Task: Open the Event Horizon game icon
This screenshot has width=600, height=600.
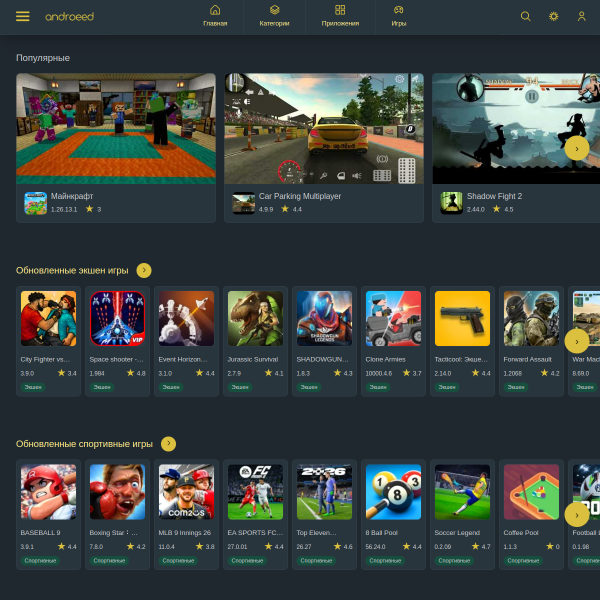Action: pos(186,318)
